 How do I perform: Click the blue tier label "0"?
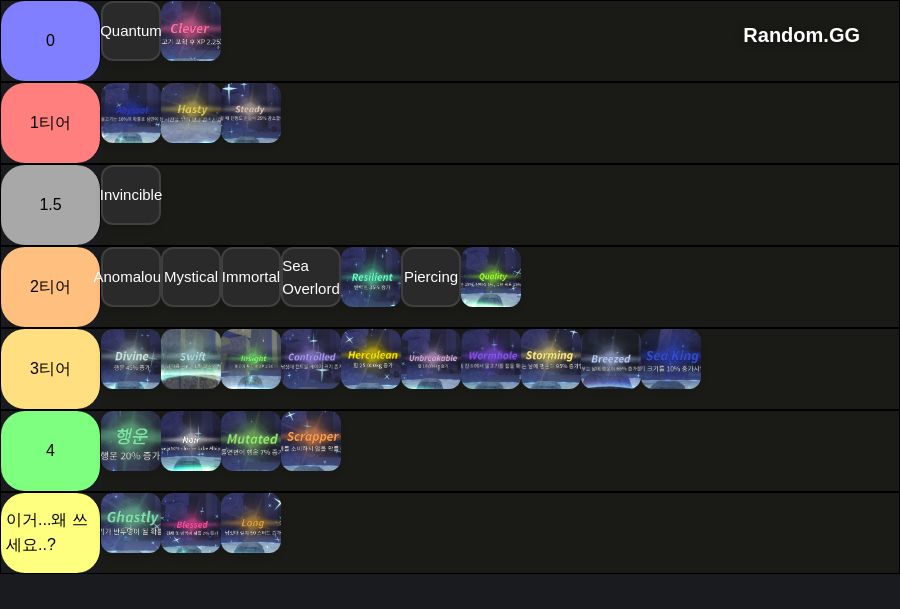click(x=51, y=41)
